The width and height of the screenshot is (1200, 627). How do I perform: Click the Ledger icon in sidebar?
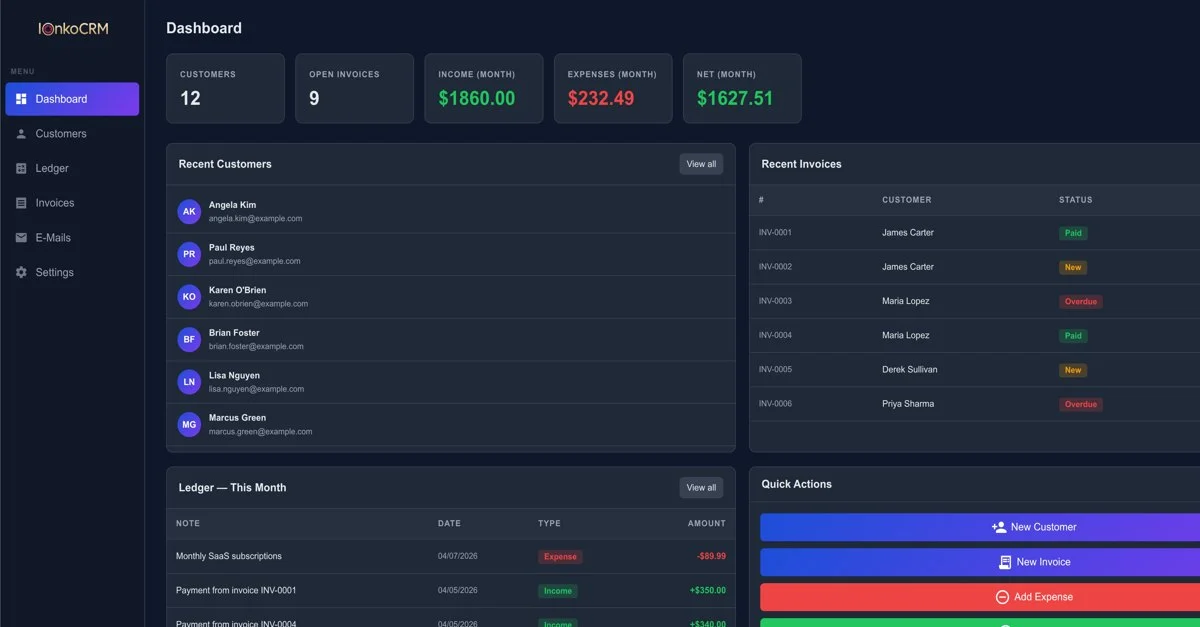(21, 168)
